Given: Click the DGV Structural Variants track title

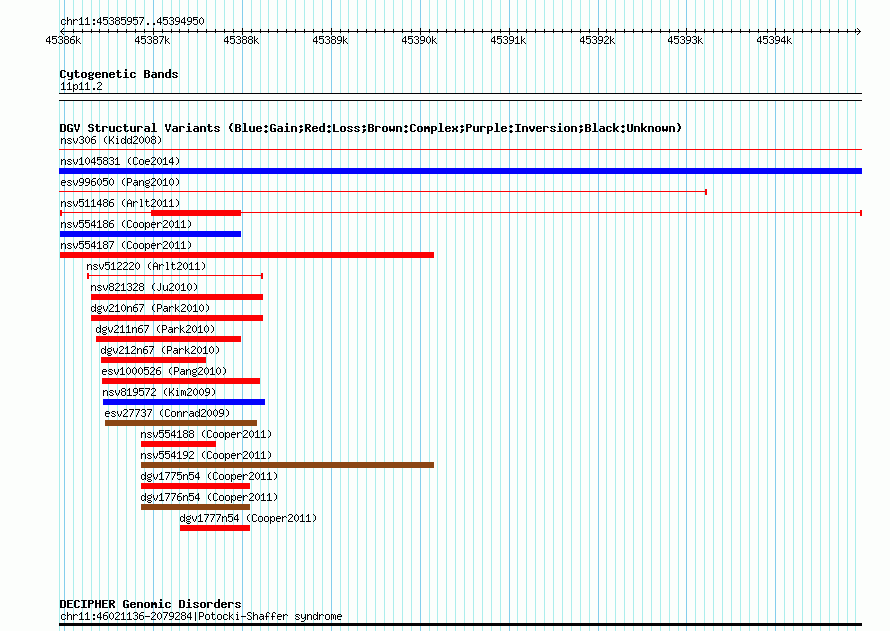Looking at the screenshot, I should tap(371, 128).
